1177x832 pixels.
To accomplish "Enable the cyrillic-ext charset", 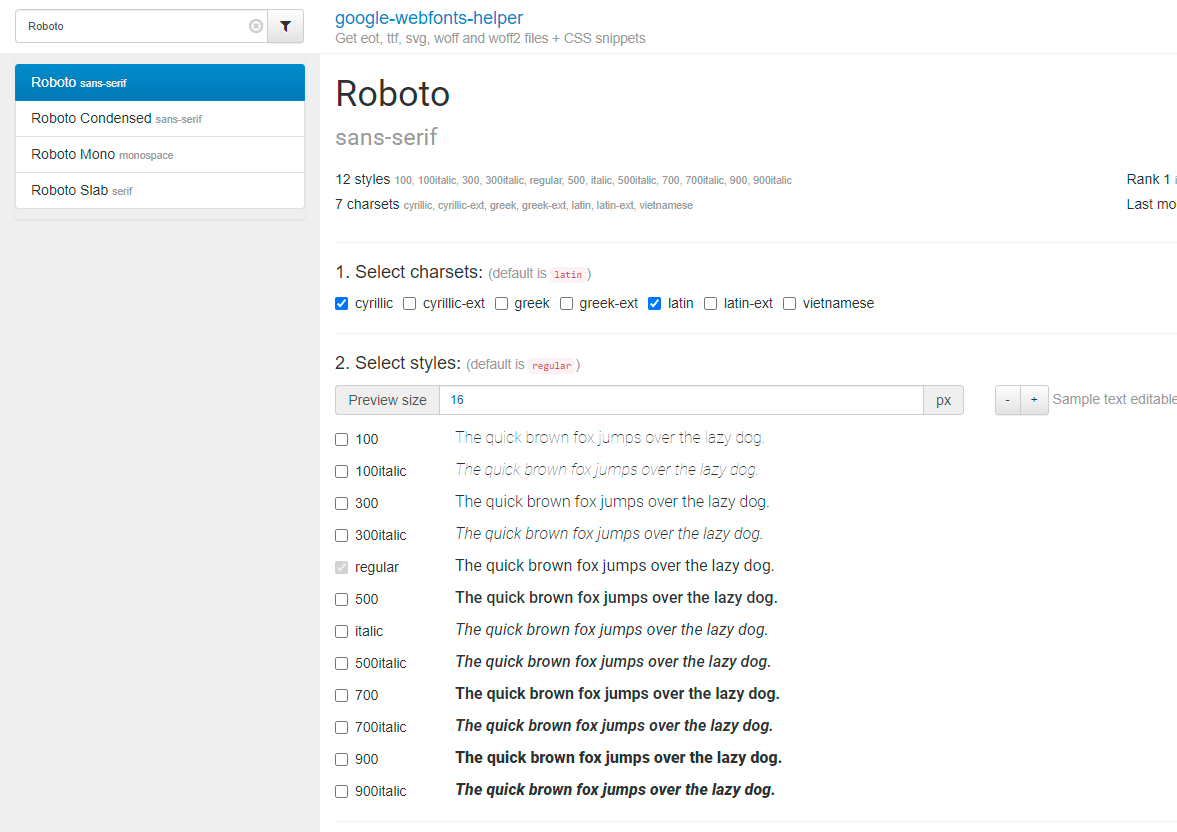I will click(409, 303).
